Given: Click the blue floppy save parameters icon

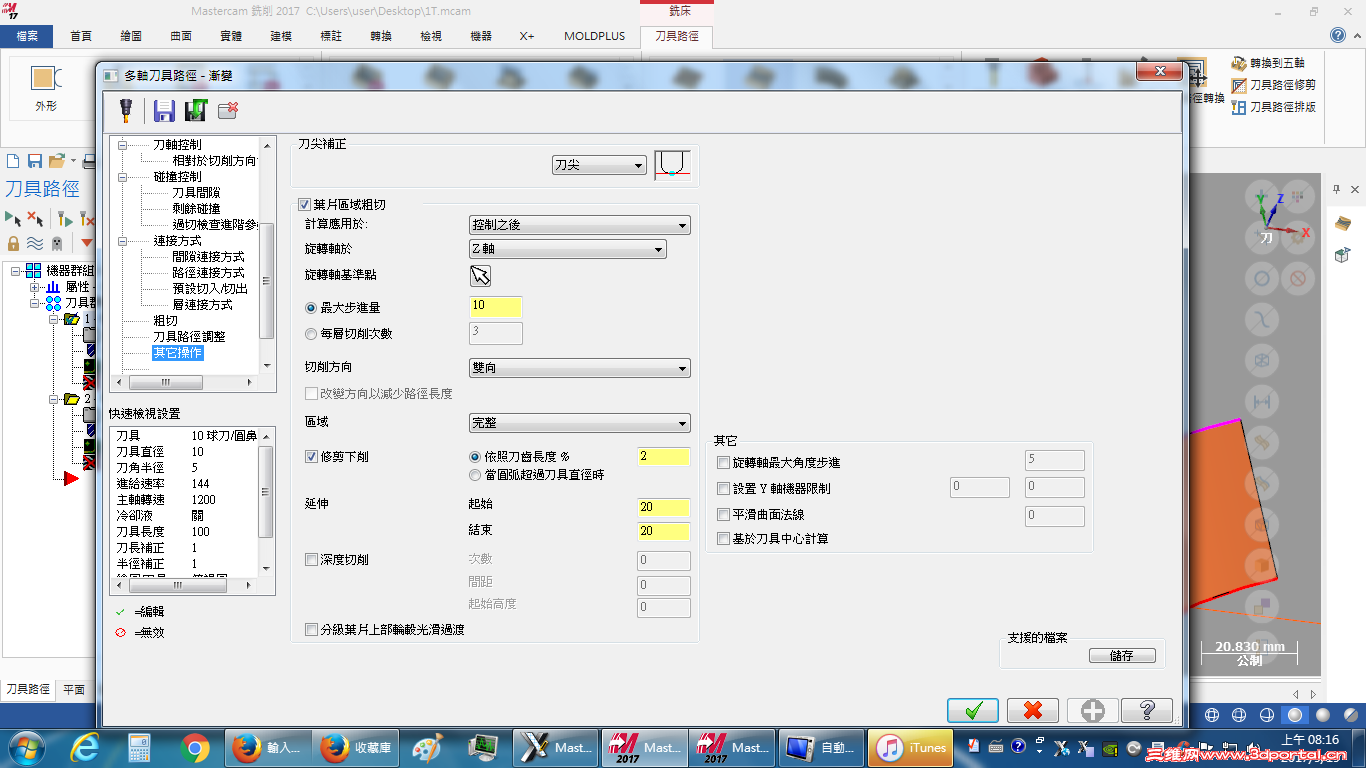Looking at the screenshot, I should (163, 110).
